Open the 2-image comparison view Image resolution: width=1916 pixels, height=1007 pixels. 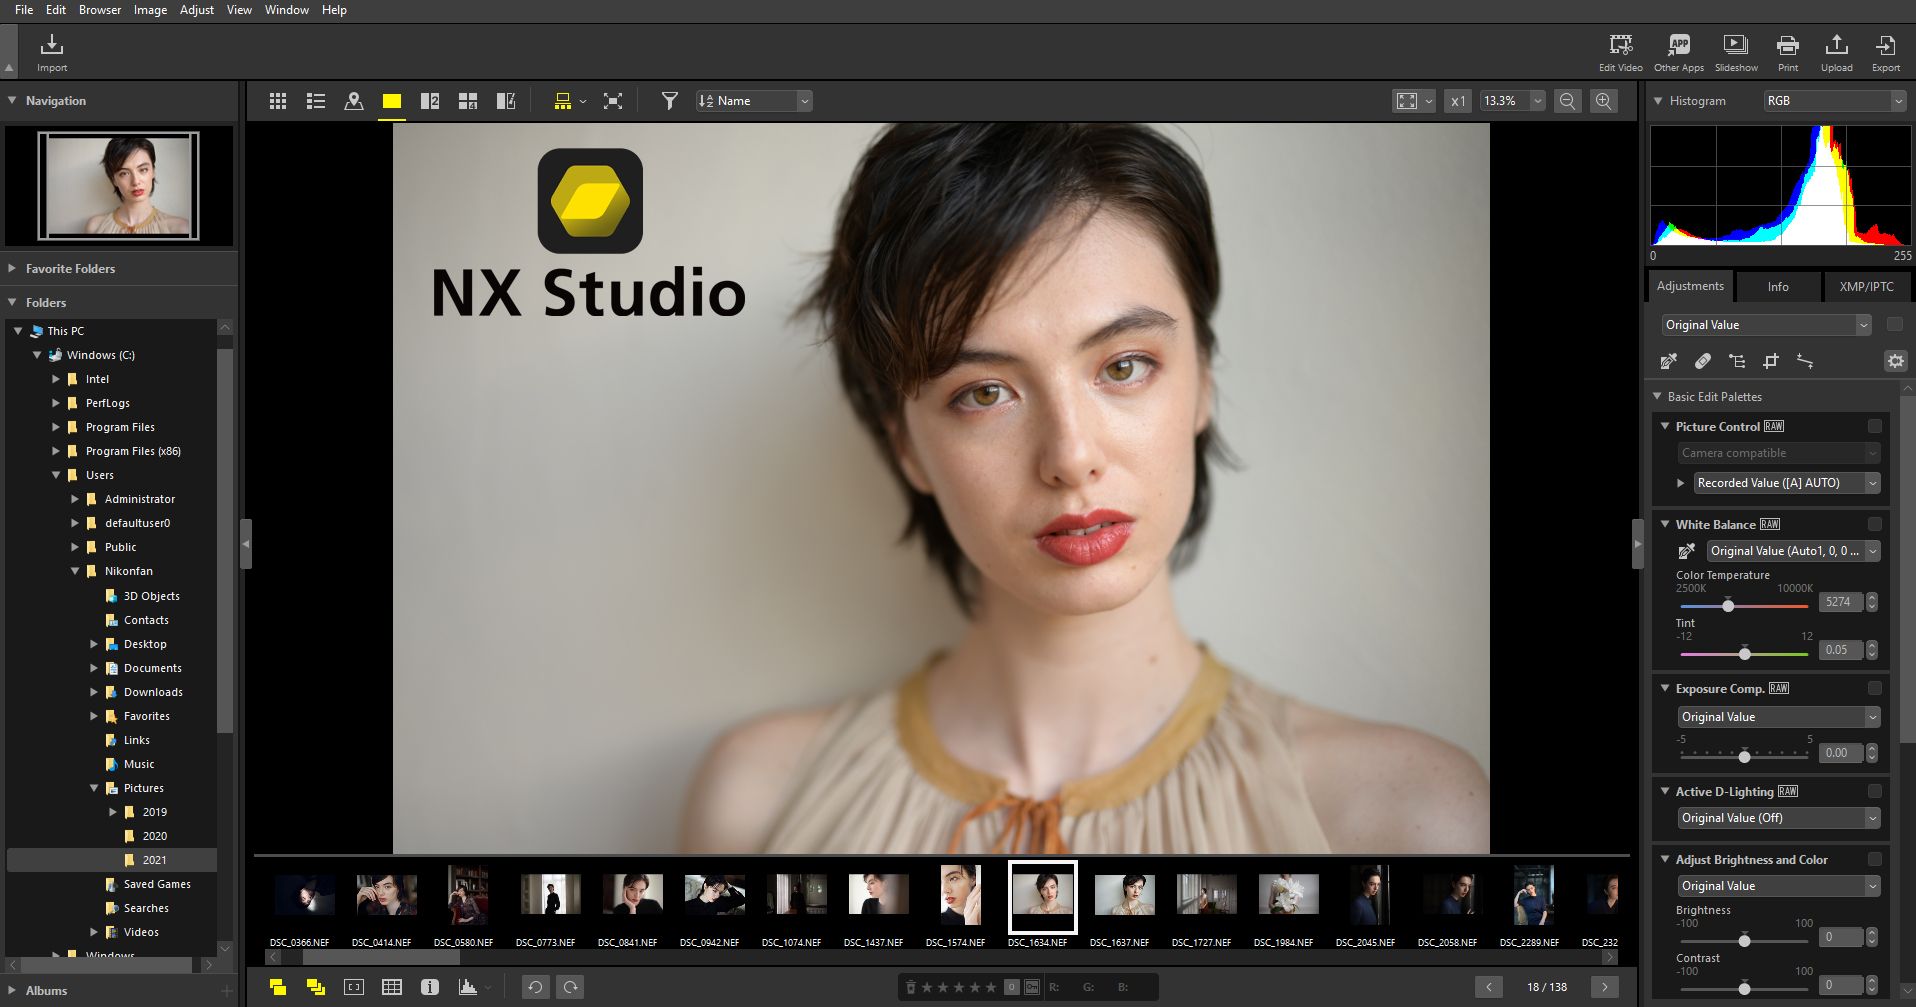[430, 100]
